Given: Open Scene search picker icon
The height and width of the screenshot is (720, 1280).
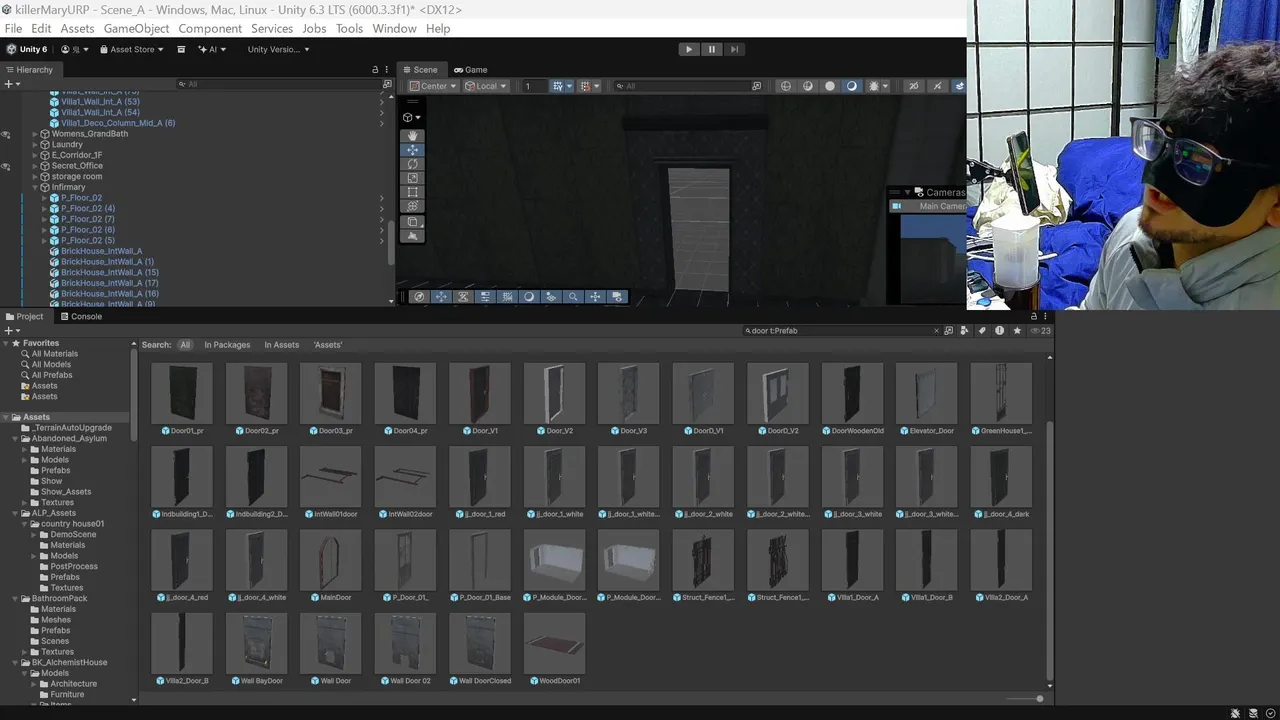Looking at the screenshot, I should (757, 86).
